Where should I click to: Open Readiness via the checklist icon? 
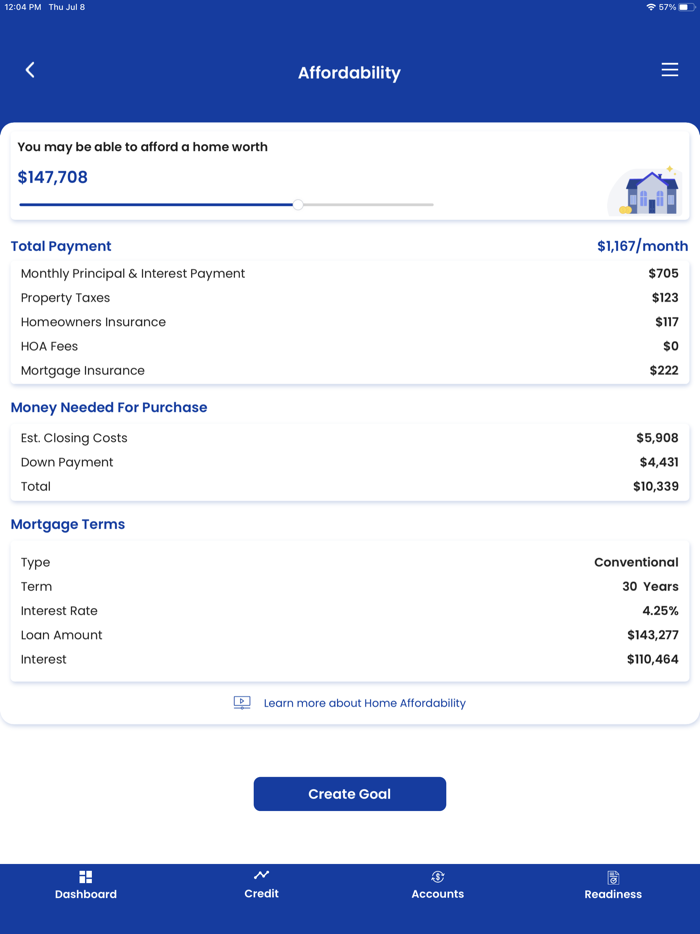[x=613, y=874]
